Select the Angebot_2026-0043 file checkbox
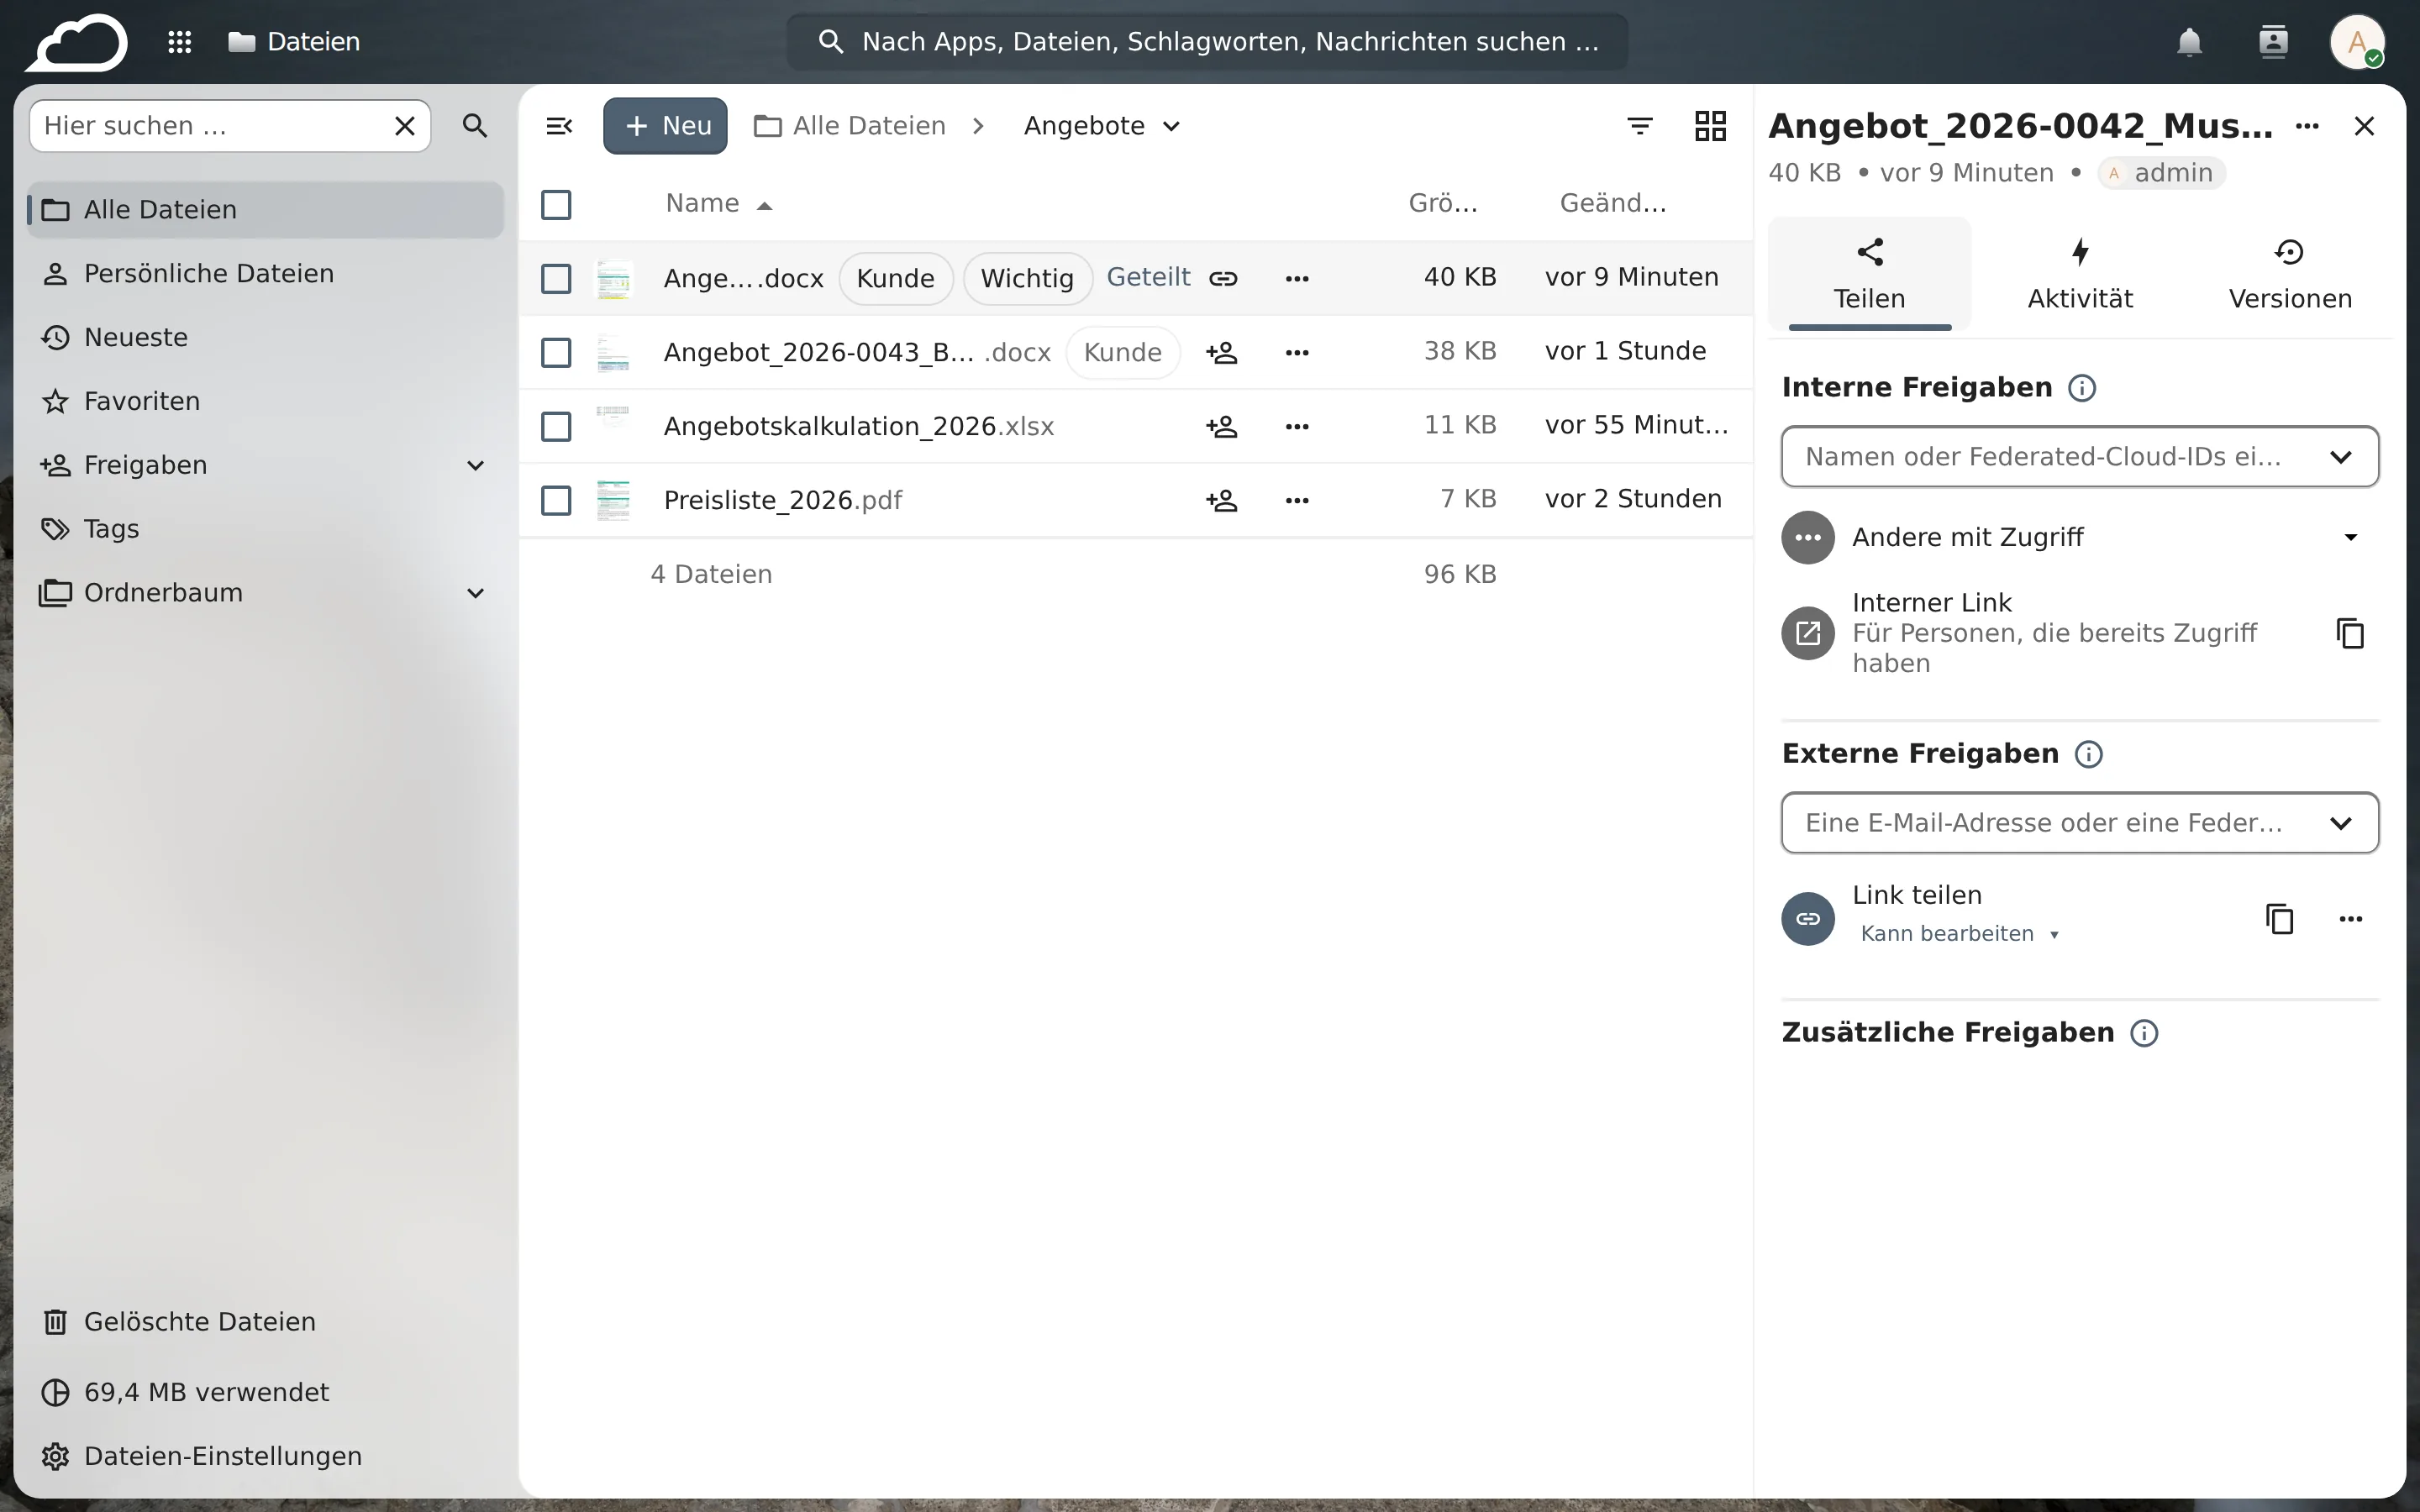2420x1512 pixels. [556, 352]
